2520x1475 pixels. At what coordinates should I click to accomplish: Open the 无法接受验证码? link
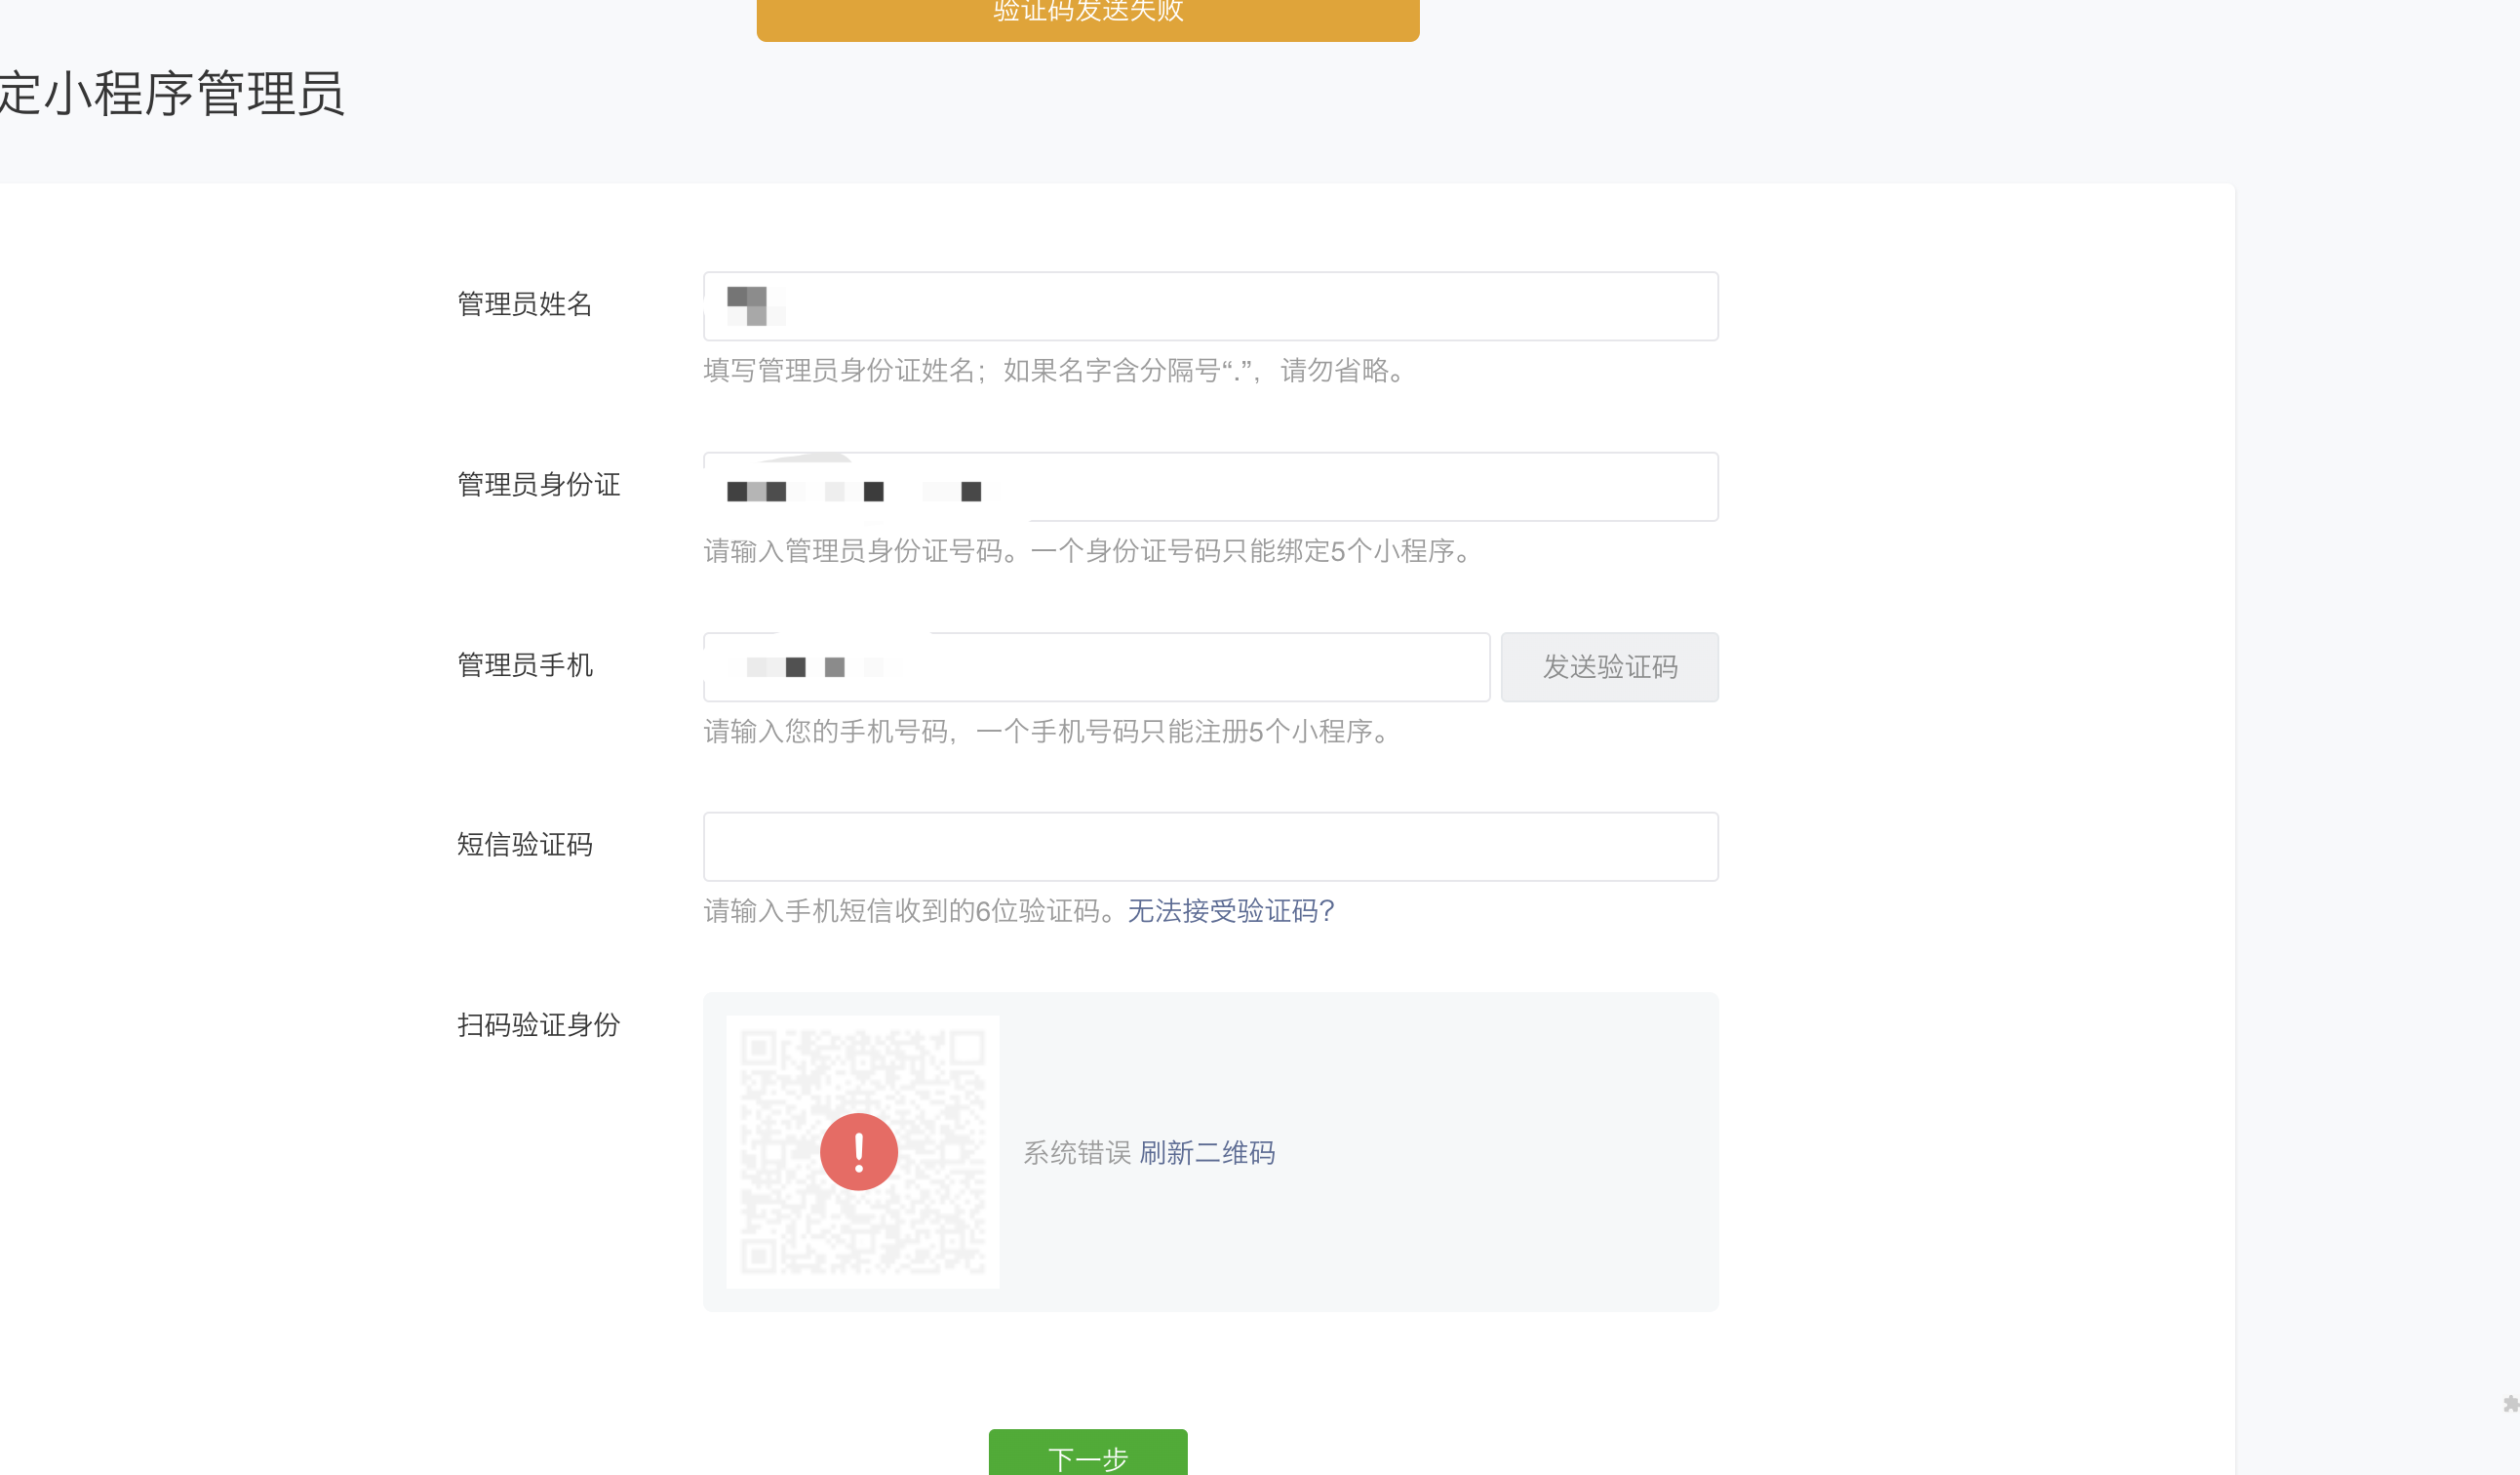pos(1230,911)
